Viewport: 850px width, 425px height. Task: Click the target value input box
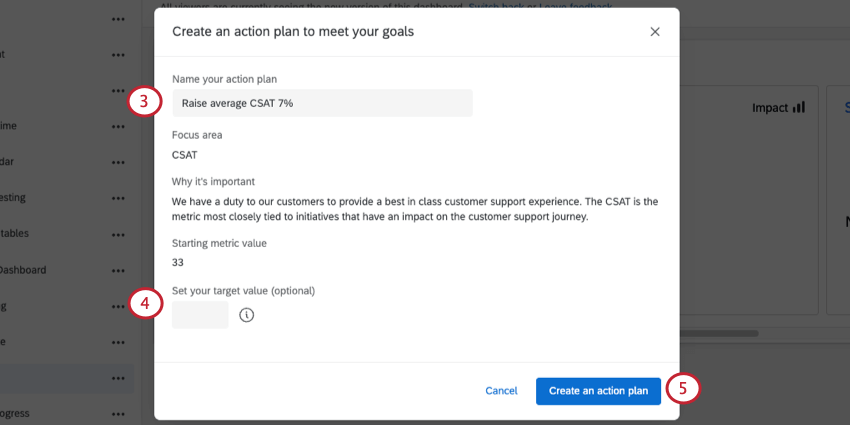click(200, 315)
